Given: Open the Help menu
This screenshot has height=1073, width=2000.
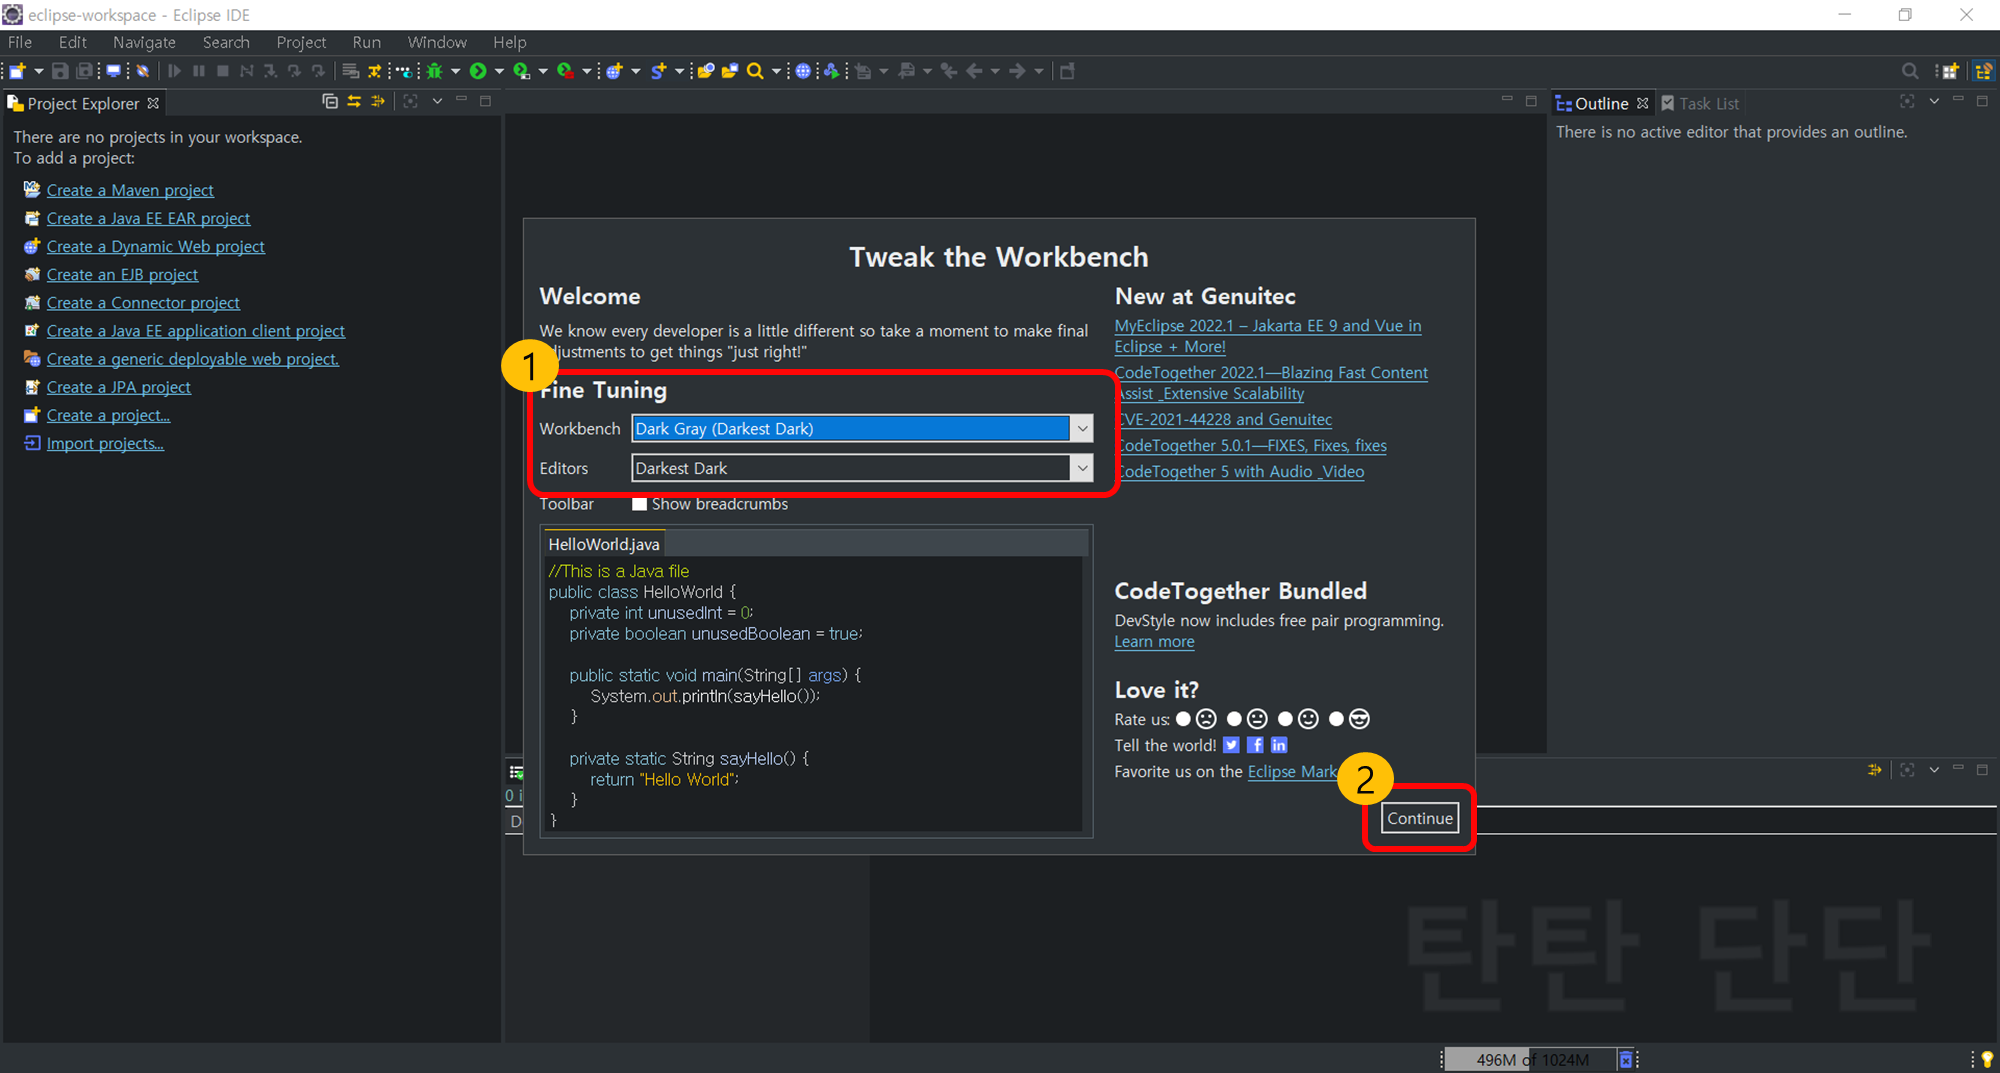Looking at the screenshot, I should (x=509, y=42).
